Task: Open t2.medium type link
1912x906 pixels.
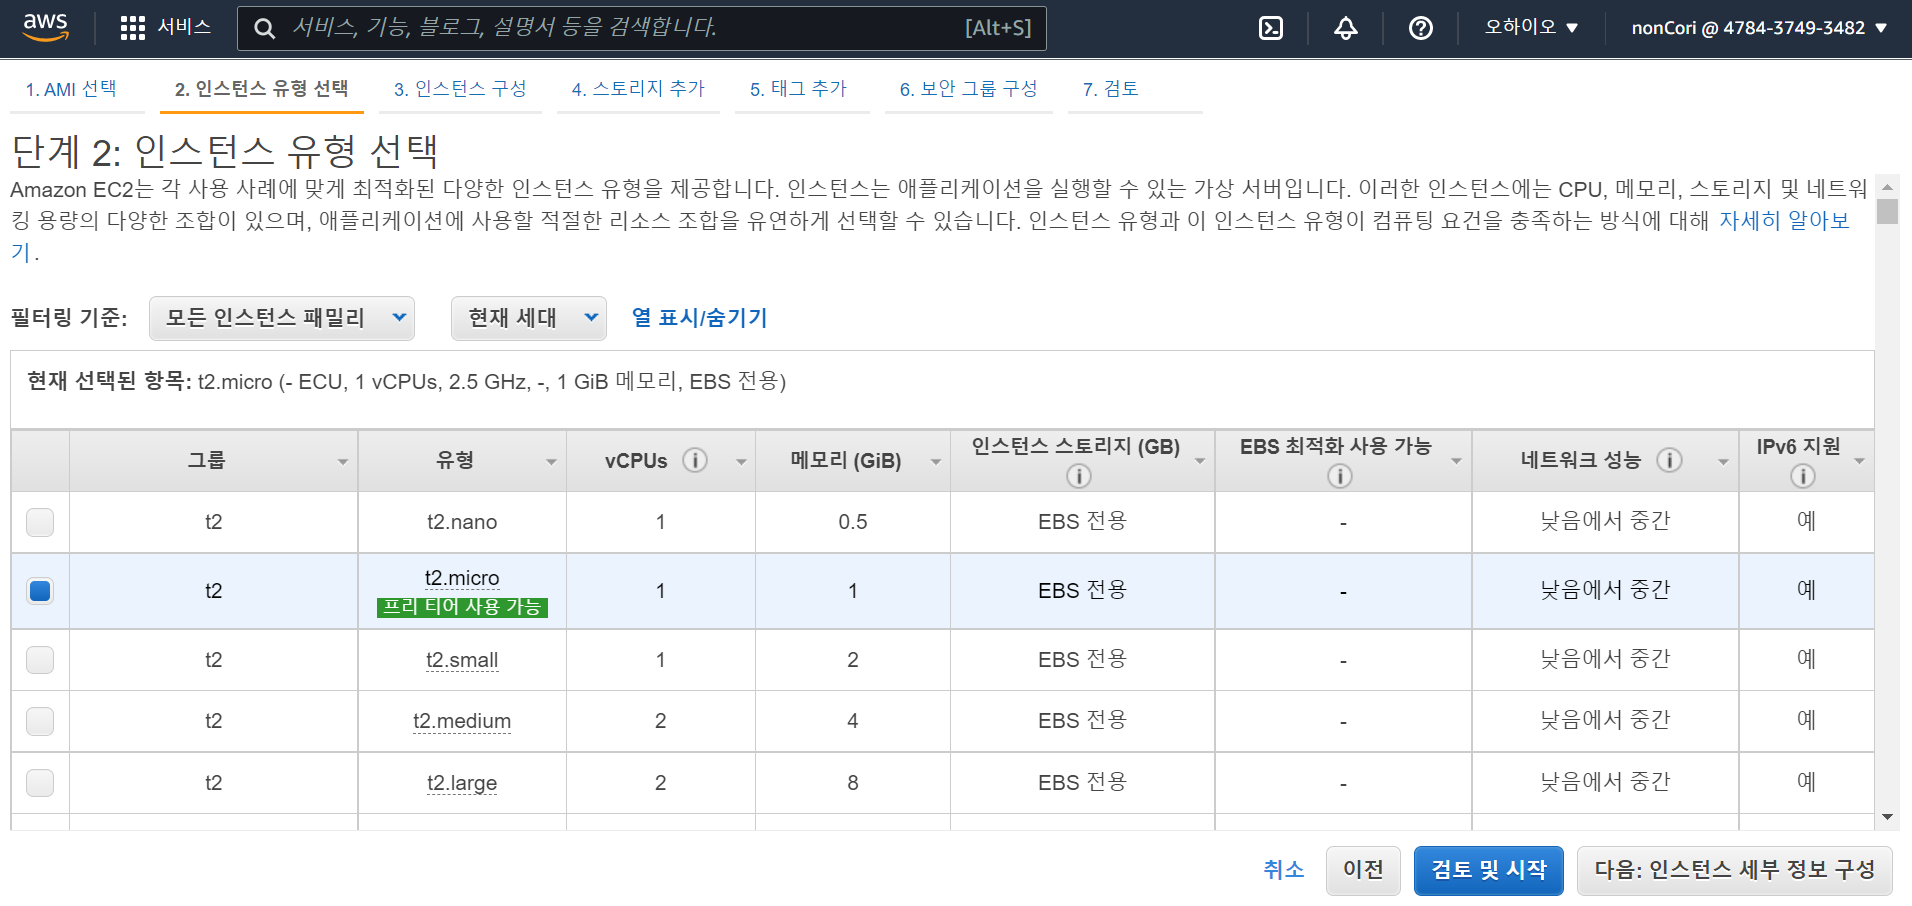Action: [x=462, y=721]
